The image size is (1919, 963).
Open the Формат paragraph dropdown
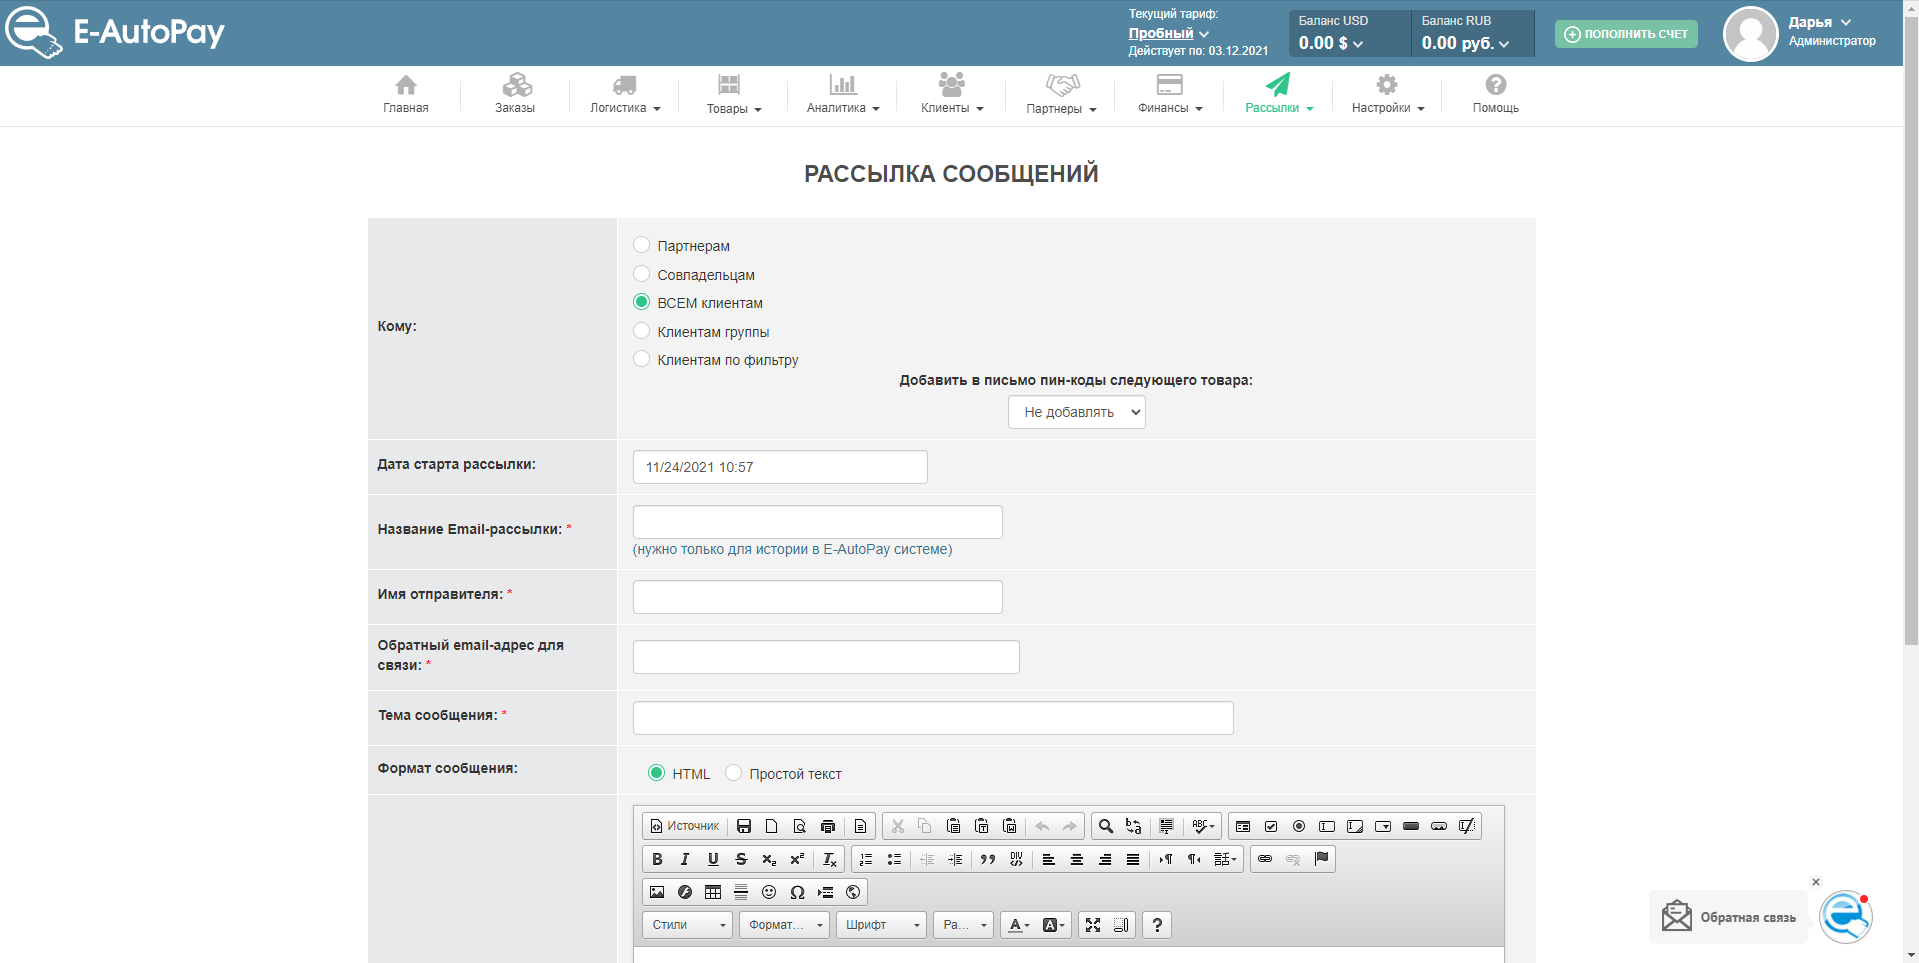pos(784,925)
